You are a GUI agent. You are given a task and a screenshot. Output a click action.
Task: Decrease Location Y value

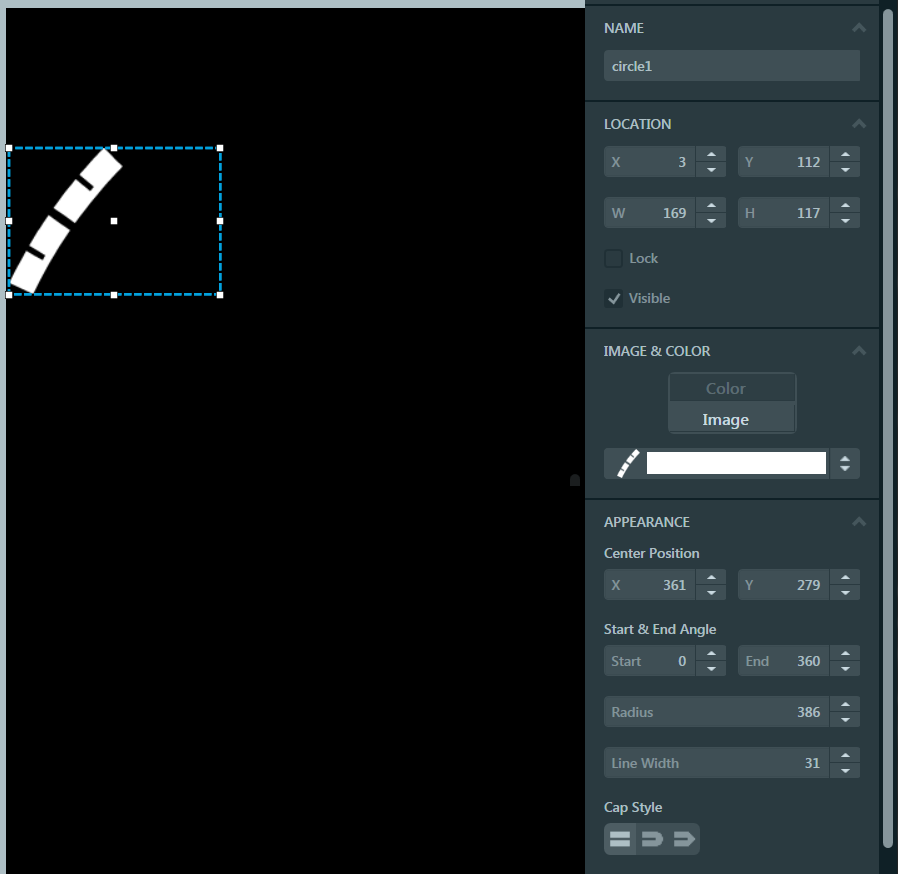tap(845, 170)
